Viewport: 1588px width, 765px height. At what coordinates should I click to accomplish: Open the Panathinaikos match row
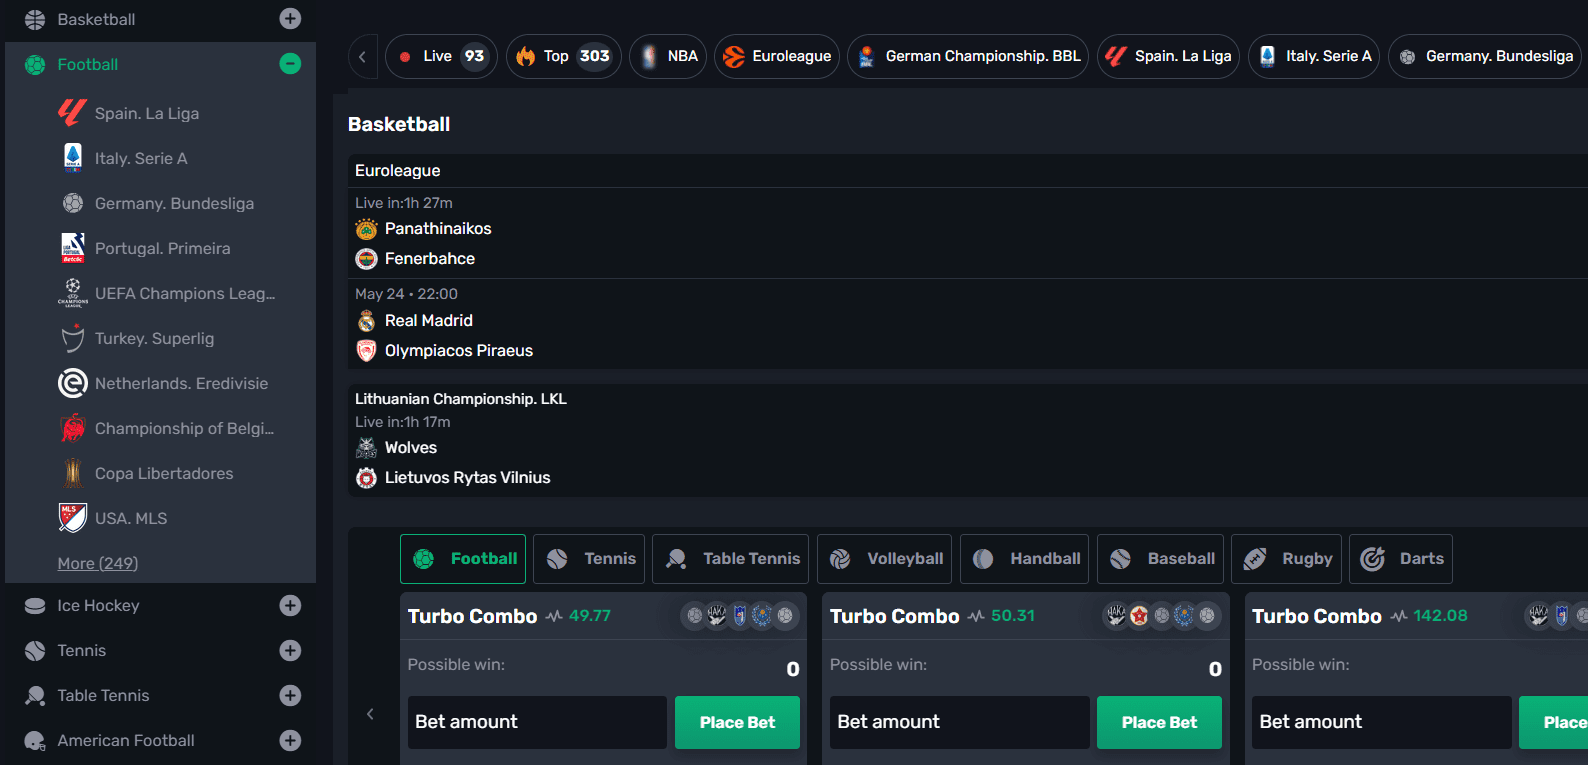pyautogui.click(x=967, y=232)
